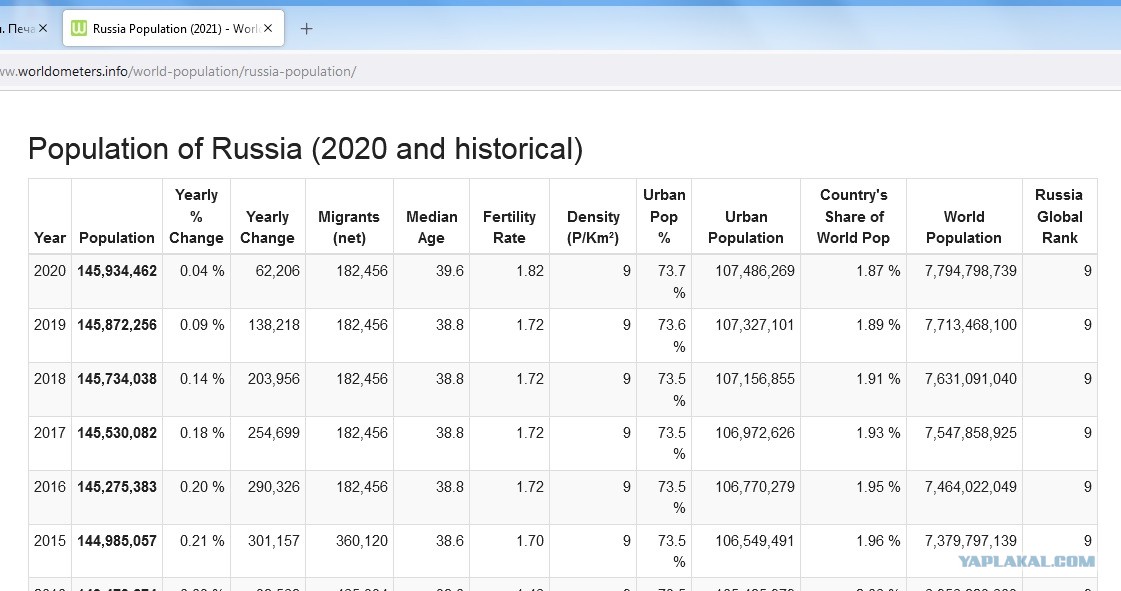Screen dimensions: 1121x591
Task: Select world share value 1.89 %
Action: click(x=879, y=324)
